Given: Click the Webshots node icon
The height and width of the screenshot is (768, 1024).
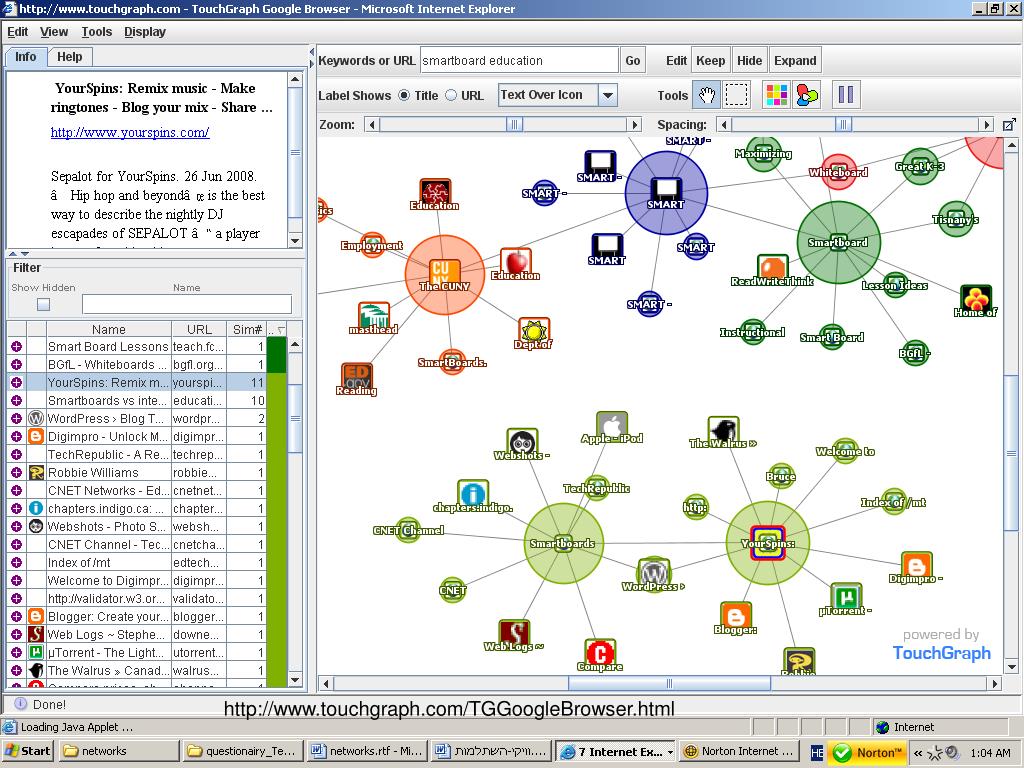Looking at the screenshot, I should pos(522,442).
